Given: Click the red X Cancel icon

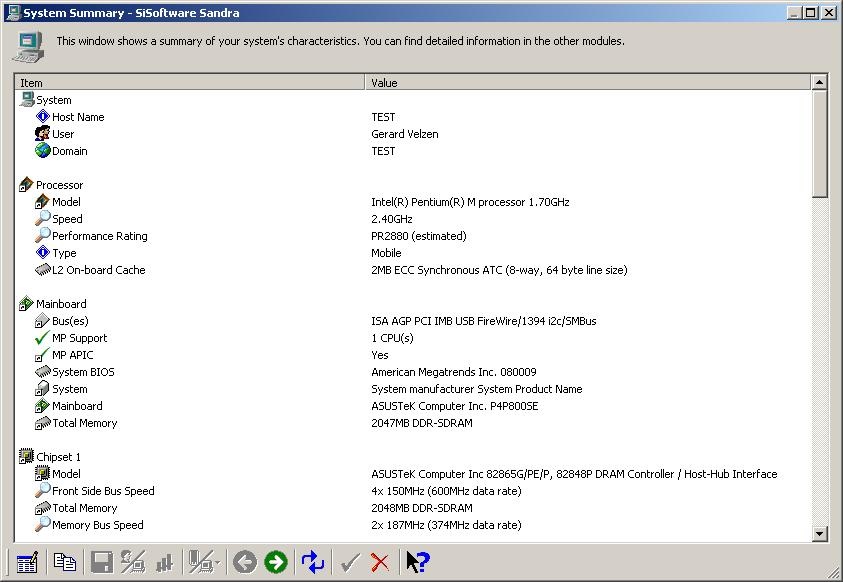Looking at the screenshot, I should tap(380, 563).
